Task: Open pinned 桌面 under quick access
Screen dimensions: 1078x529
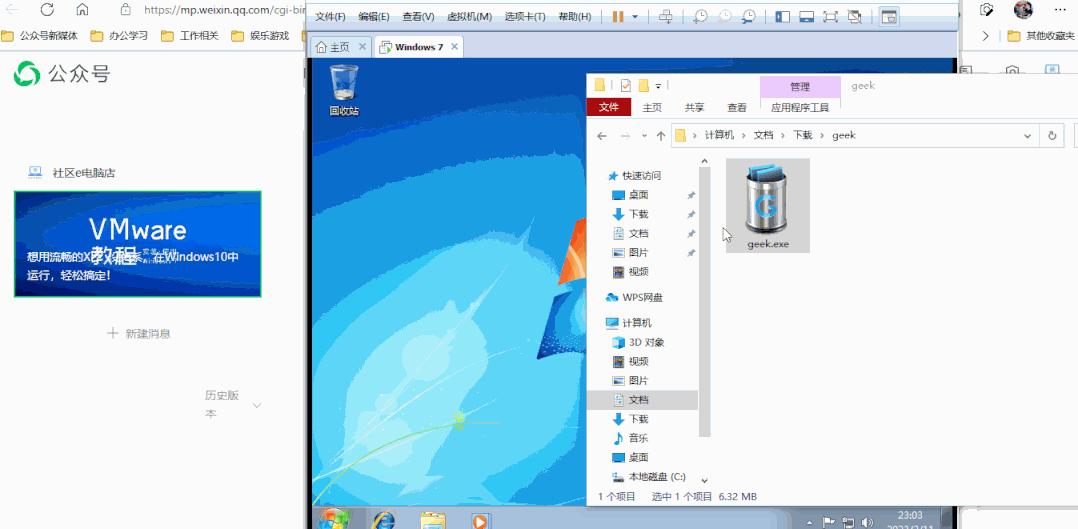Action: tap(641, 195)
